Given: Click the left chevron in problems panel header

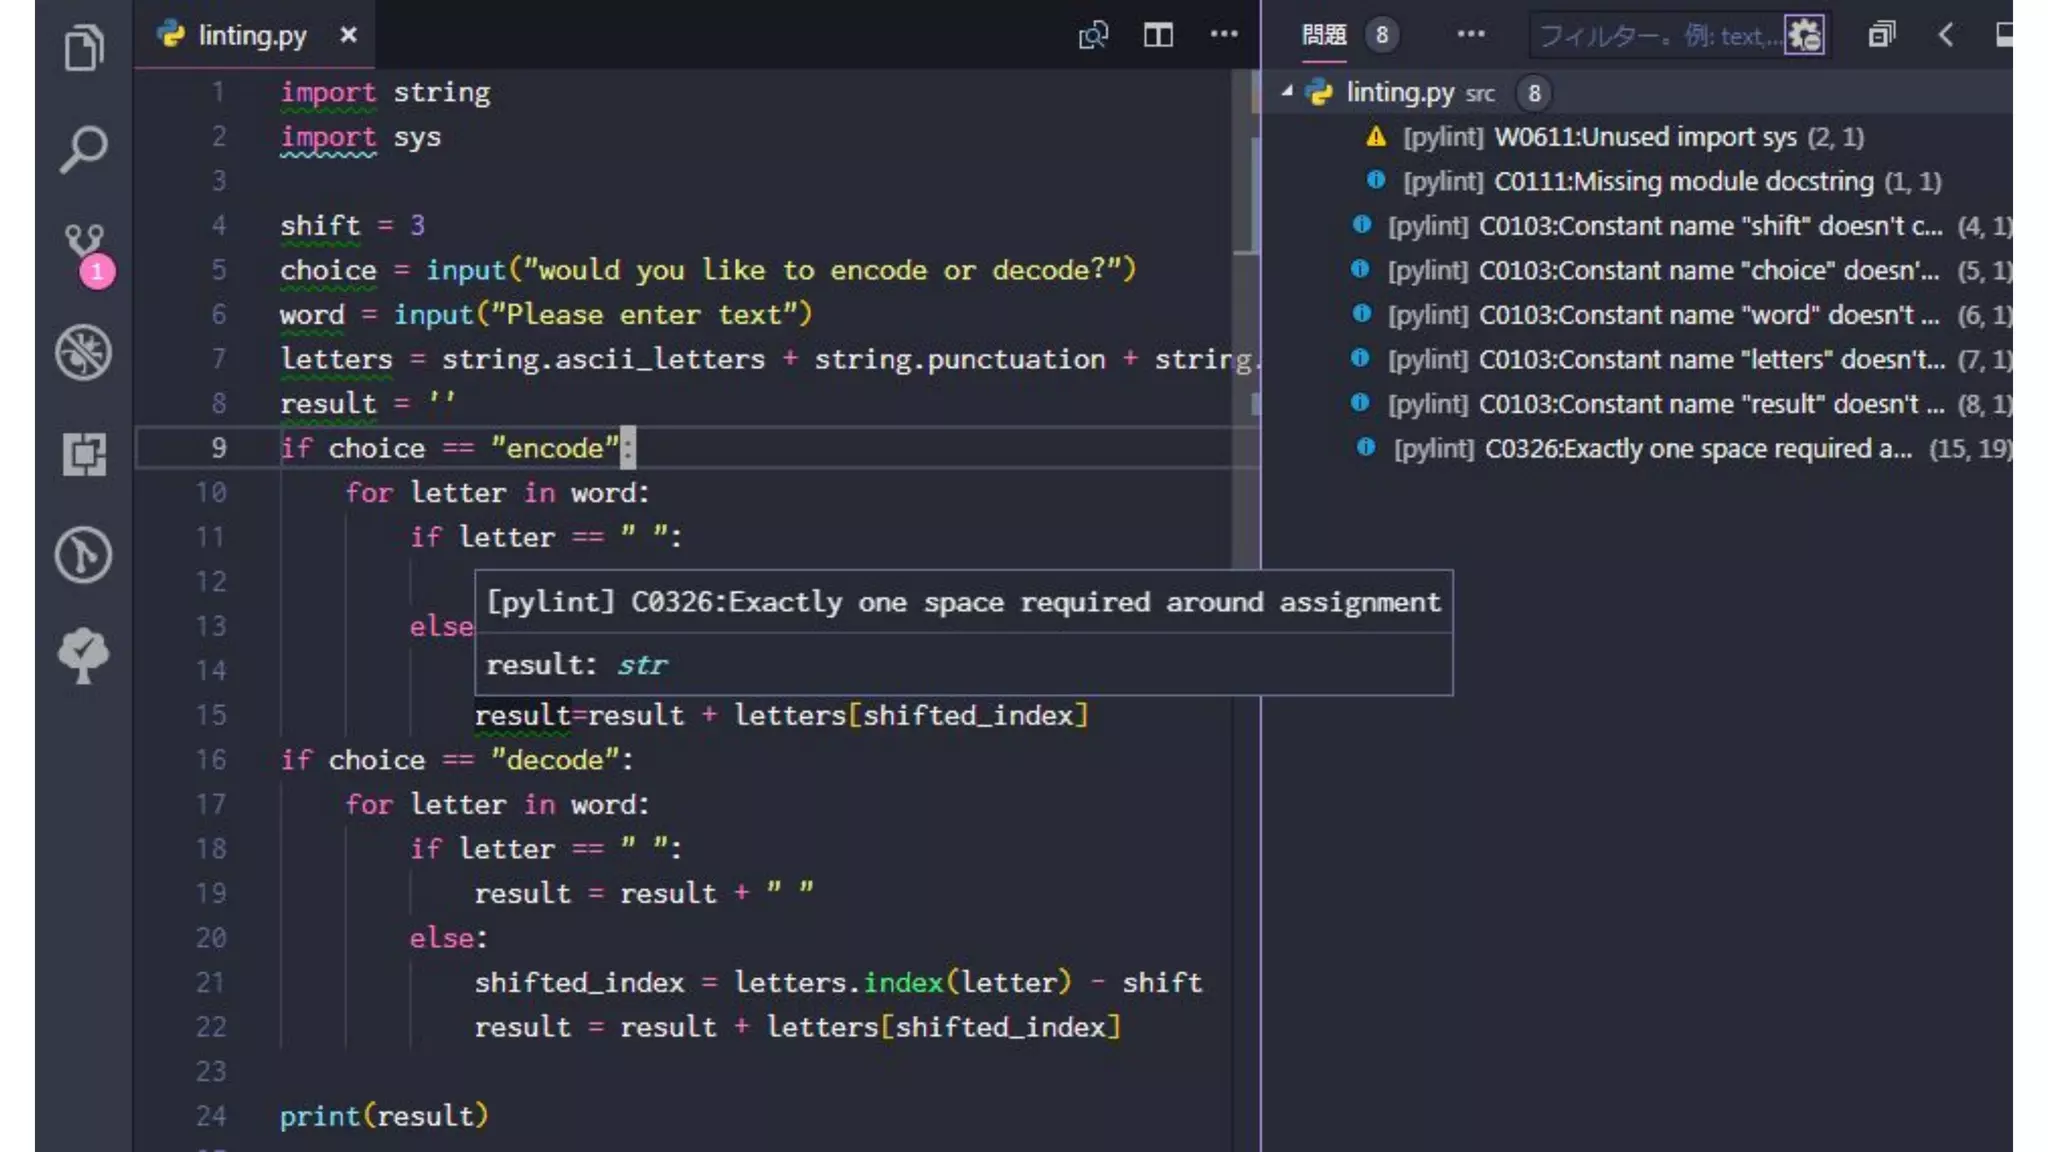Looking at the screenshot, I should tap(1945, 36).
